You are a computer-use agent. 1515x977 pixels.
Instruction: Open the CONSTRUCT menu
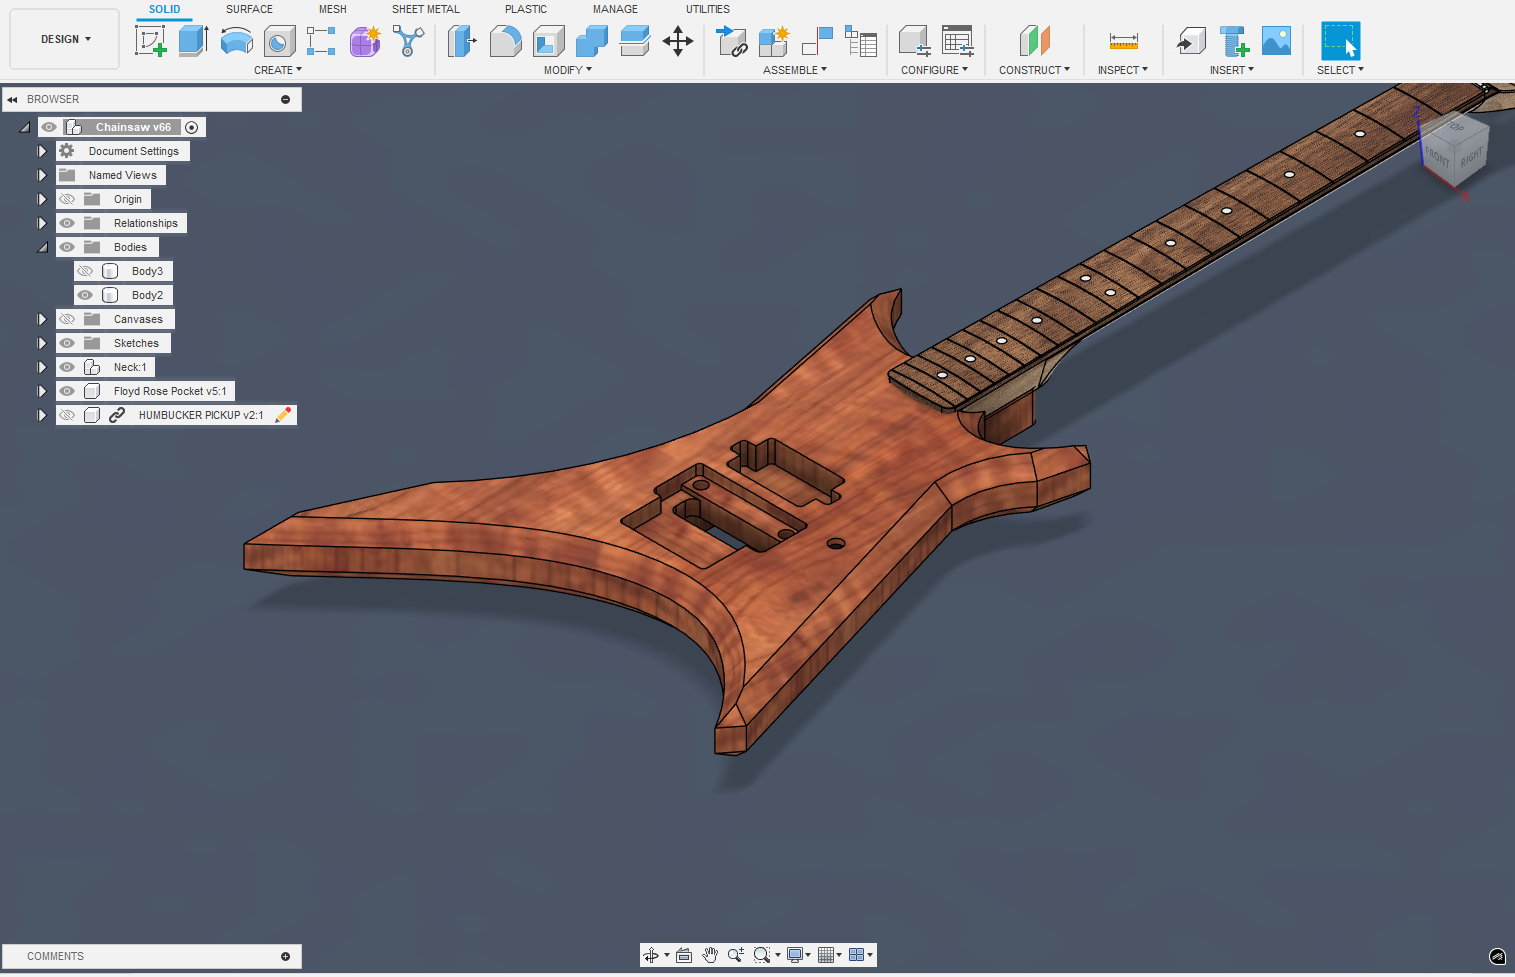1033,70
